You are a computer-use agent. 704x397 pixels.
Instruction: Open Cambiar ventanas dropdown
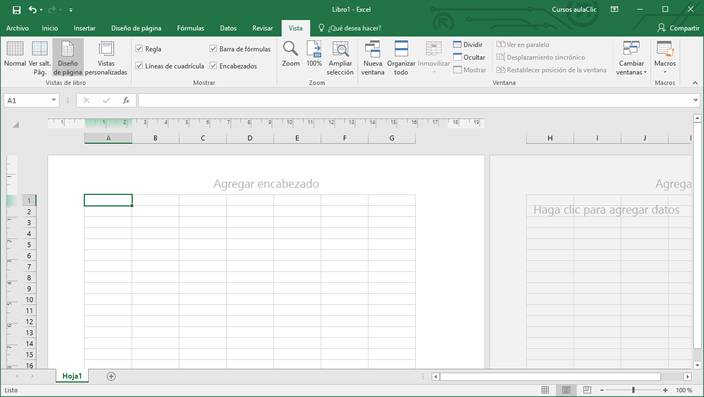coord(631,57)
